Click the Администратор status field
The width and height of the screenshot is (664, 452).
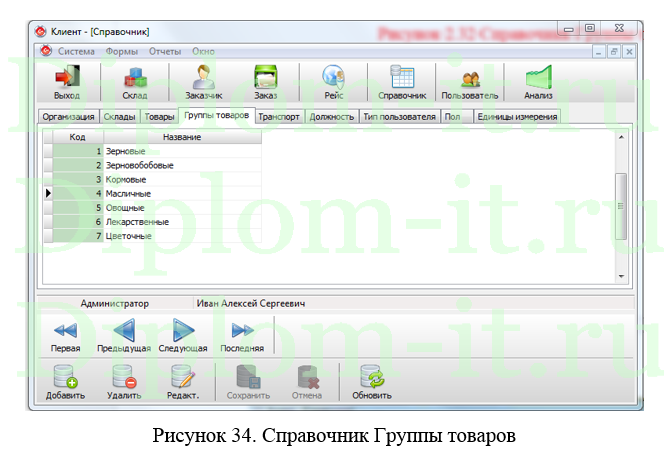tap(115, 303)
